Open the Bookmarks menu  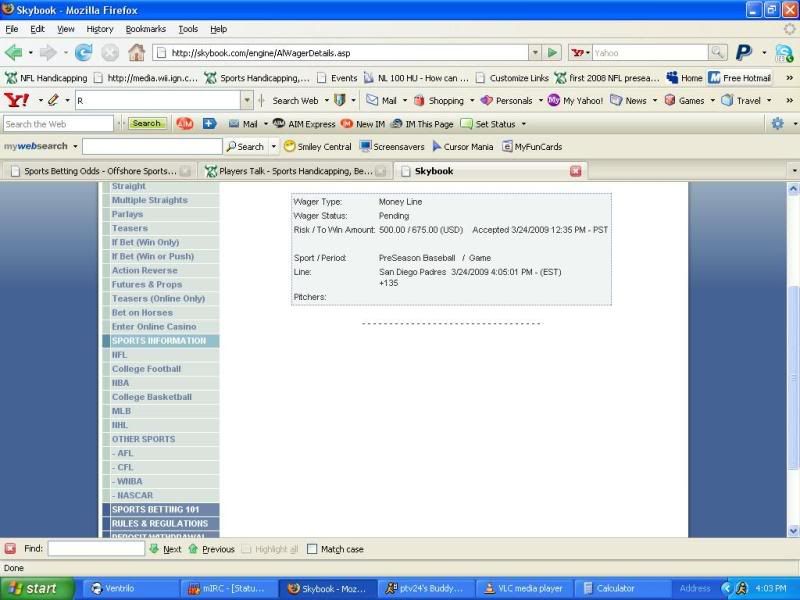click(x=145, y=29)
